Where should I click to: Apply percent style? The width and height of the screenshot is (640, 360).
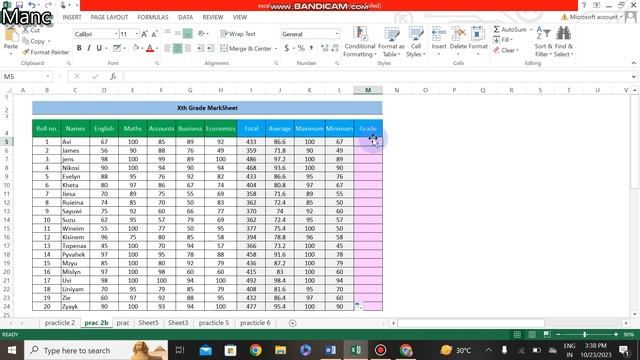coord(301,48)
